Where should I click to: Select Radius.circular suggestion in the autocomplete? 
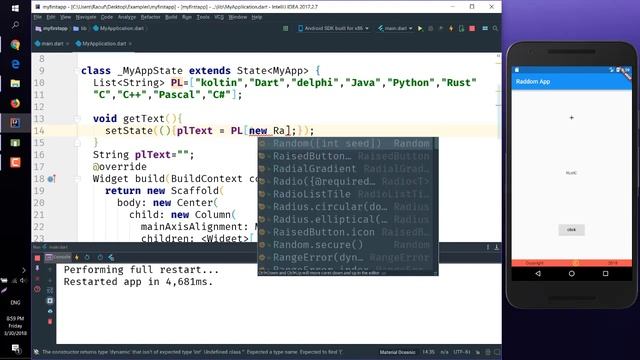click(x=348, y=207)
